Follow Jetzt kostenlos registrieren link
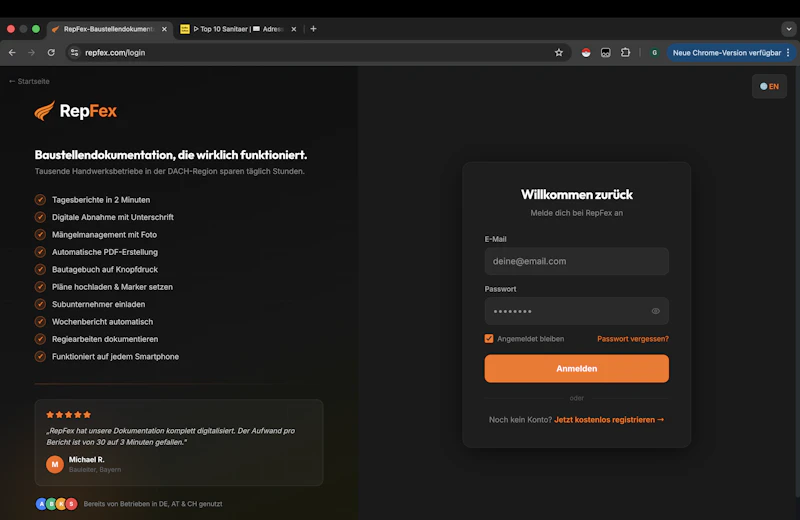Screen dimensions: 800x520 (609, 419)
